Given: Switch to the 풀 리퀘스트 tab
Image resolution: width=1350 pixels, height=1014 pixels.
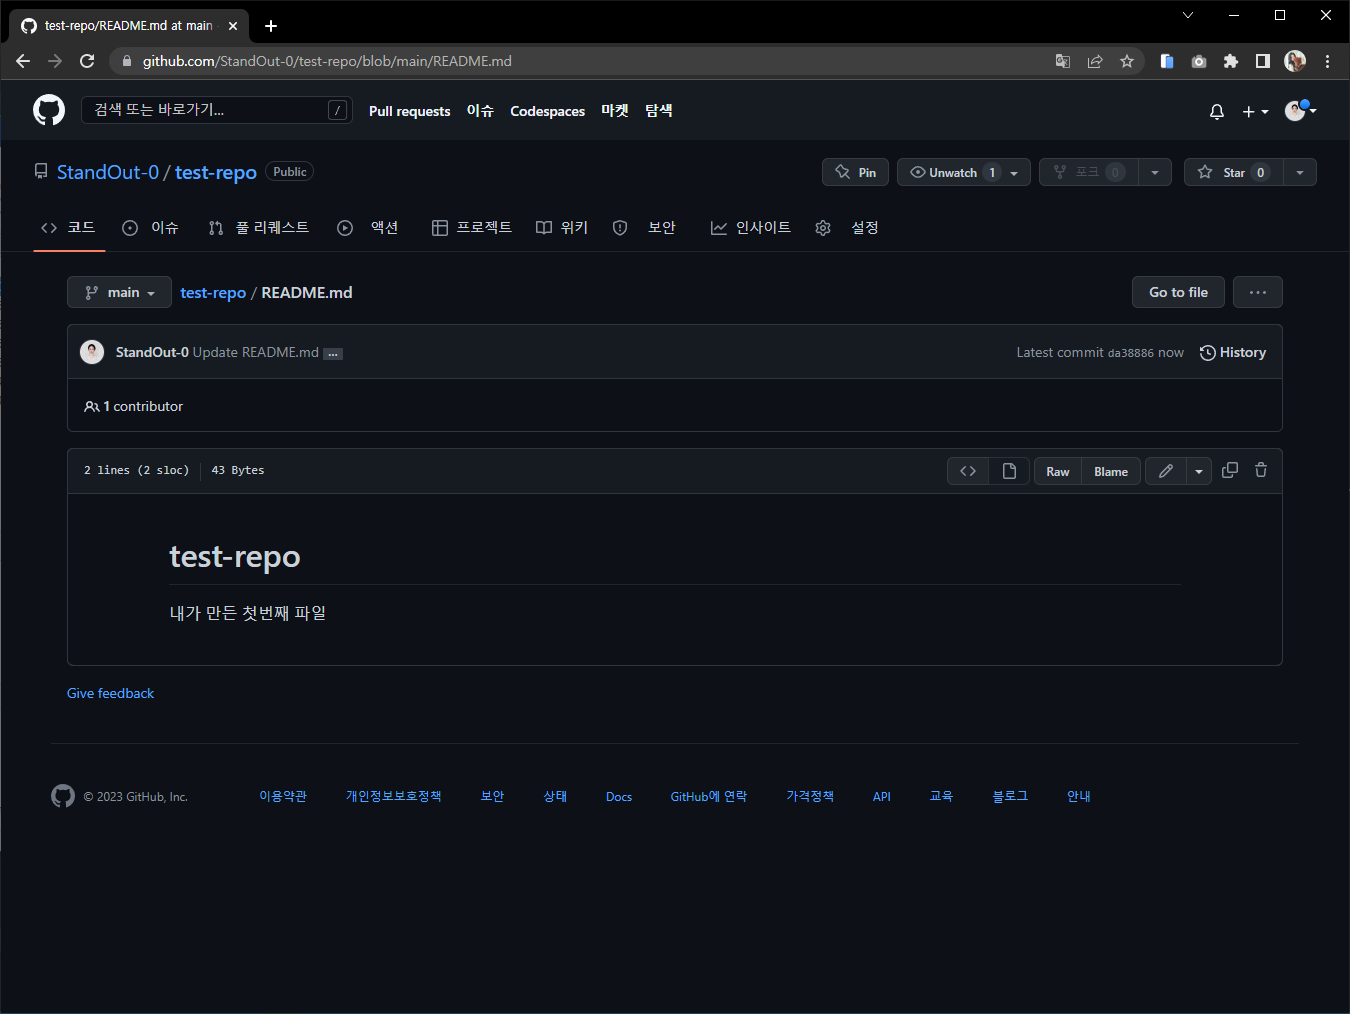Looking at the screenshot, I should 259,228.
